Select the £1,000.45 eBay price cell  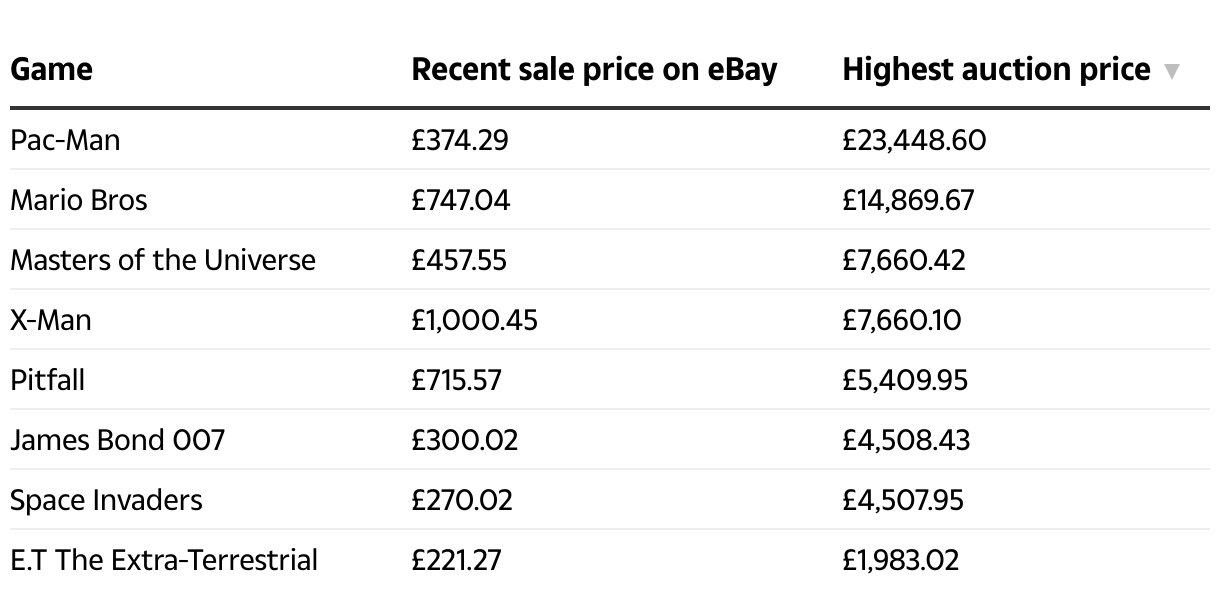pyautogui.click(x=474, y=320)
